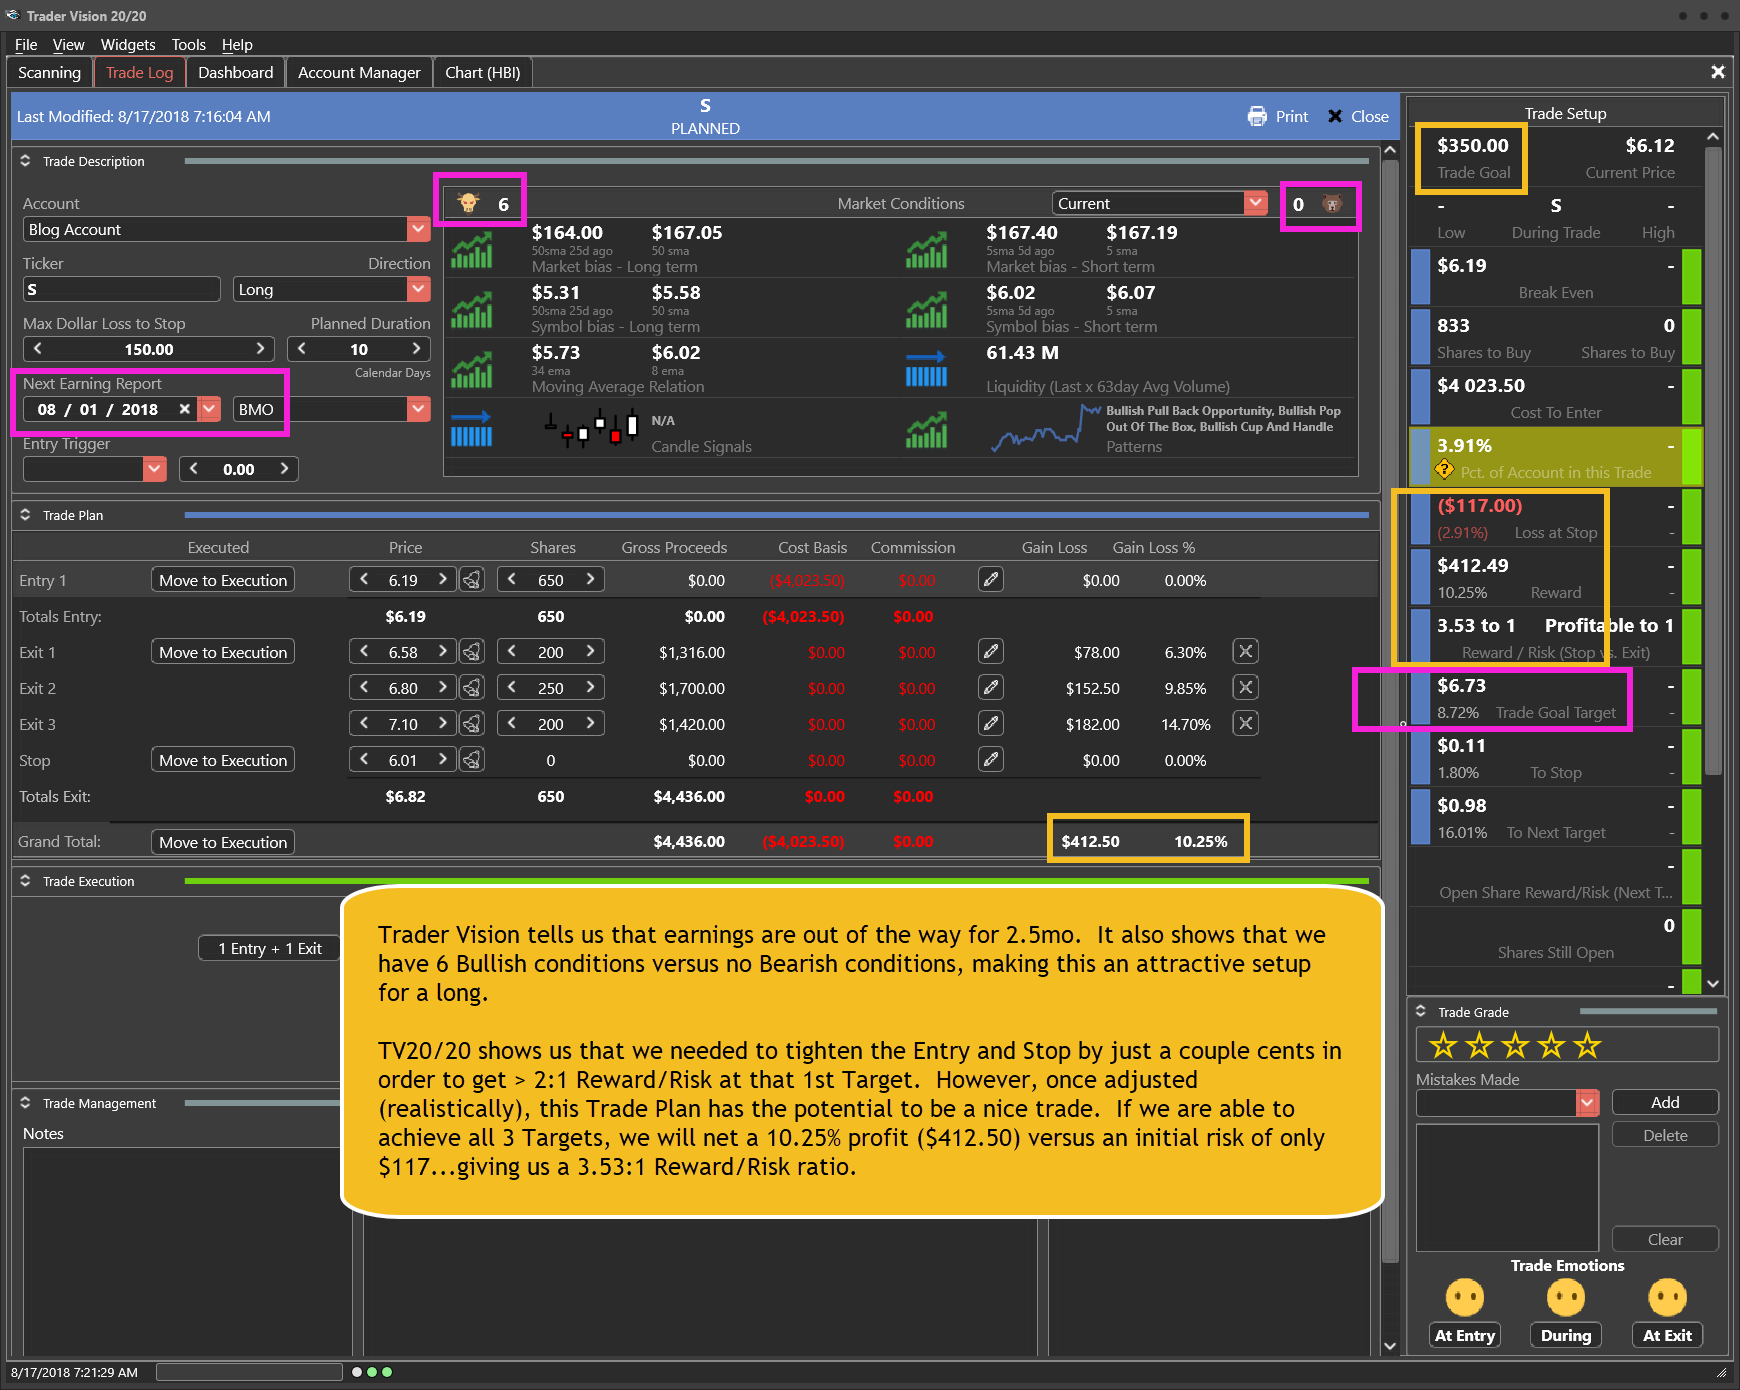This screenshot has height=1390, width=1740.
Task: Click pencil edit icon on Exit 1 row
Action: coord(991,651)
